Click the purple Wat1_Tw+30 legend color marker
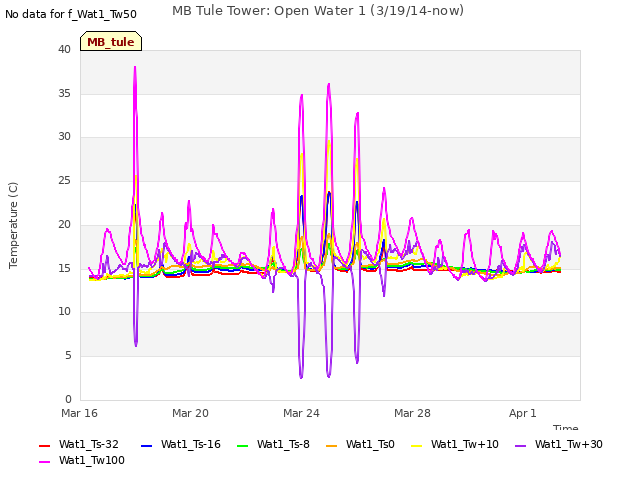 pos(521,445)
